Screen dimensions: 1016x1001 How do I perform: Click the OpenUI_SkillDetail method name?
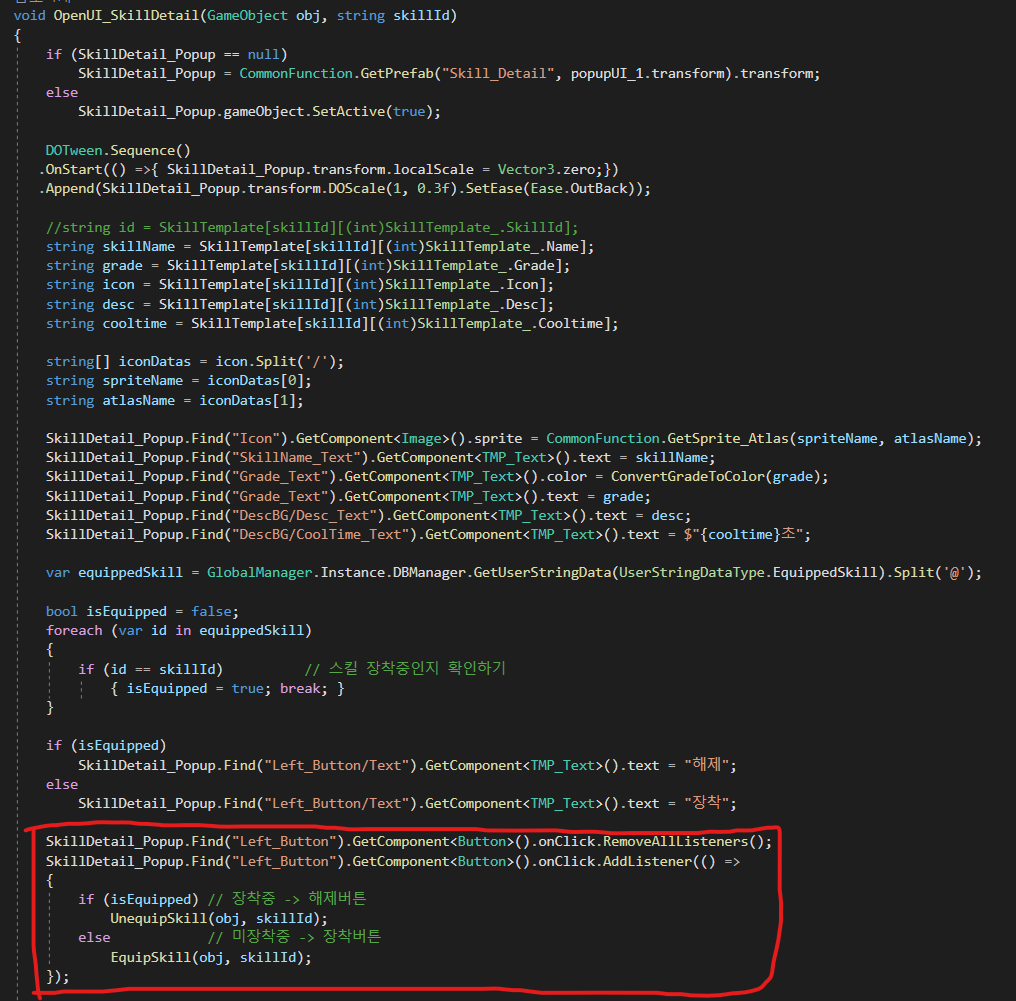126,16
